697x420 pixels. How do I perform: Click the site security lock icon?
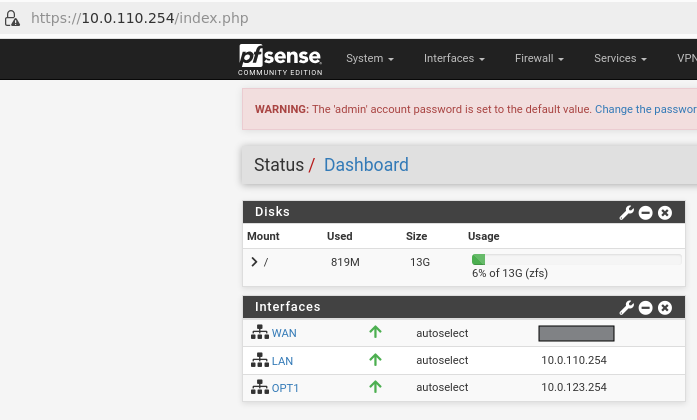click(13, 18)
